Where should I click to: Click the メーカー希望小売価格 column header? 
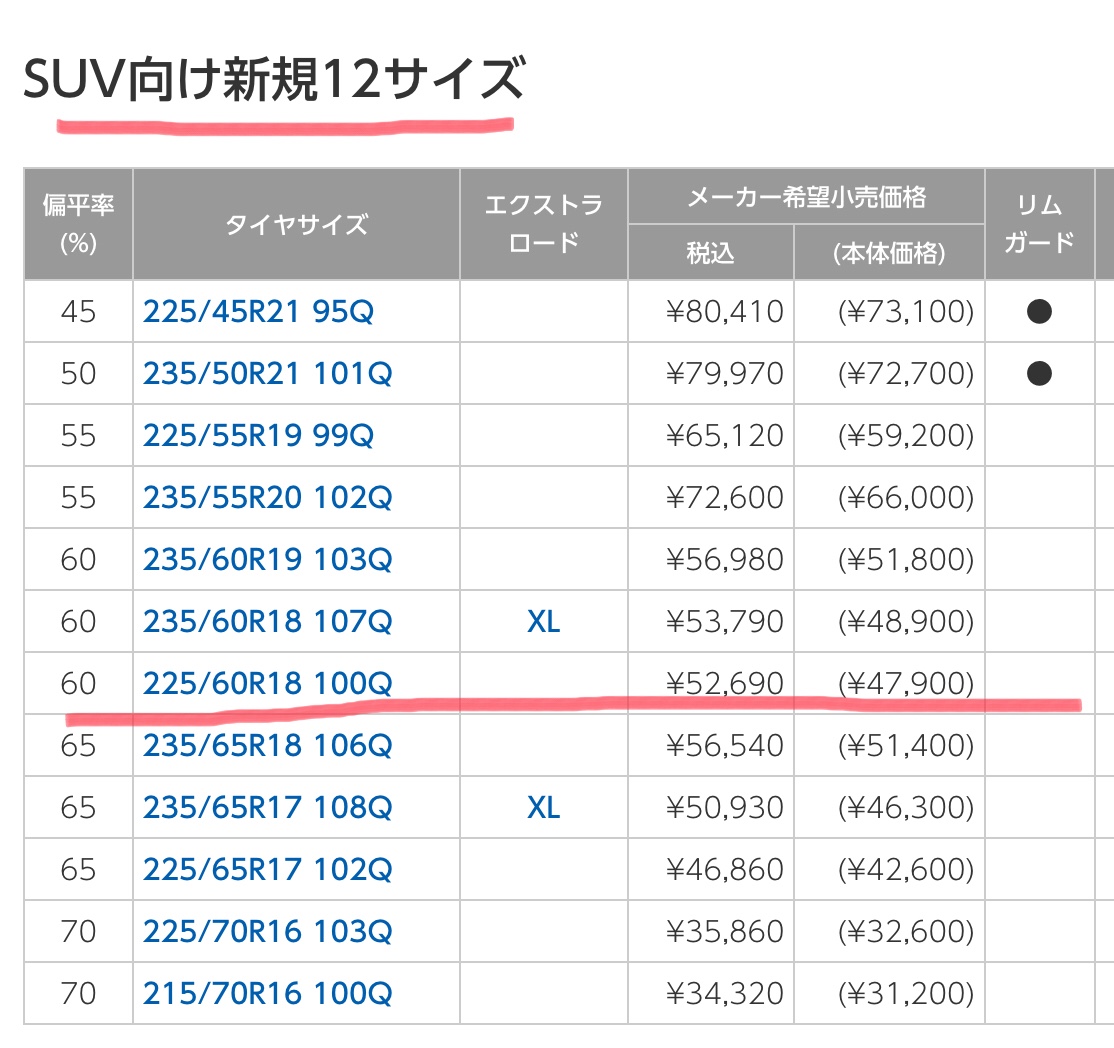point(806,197)
